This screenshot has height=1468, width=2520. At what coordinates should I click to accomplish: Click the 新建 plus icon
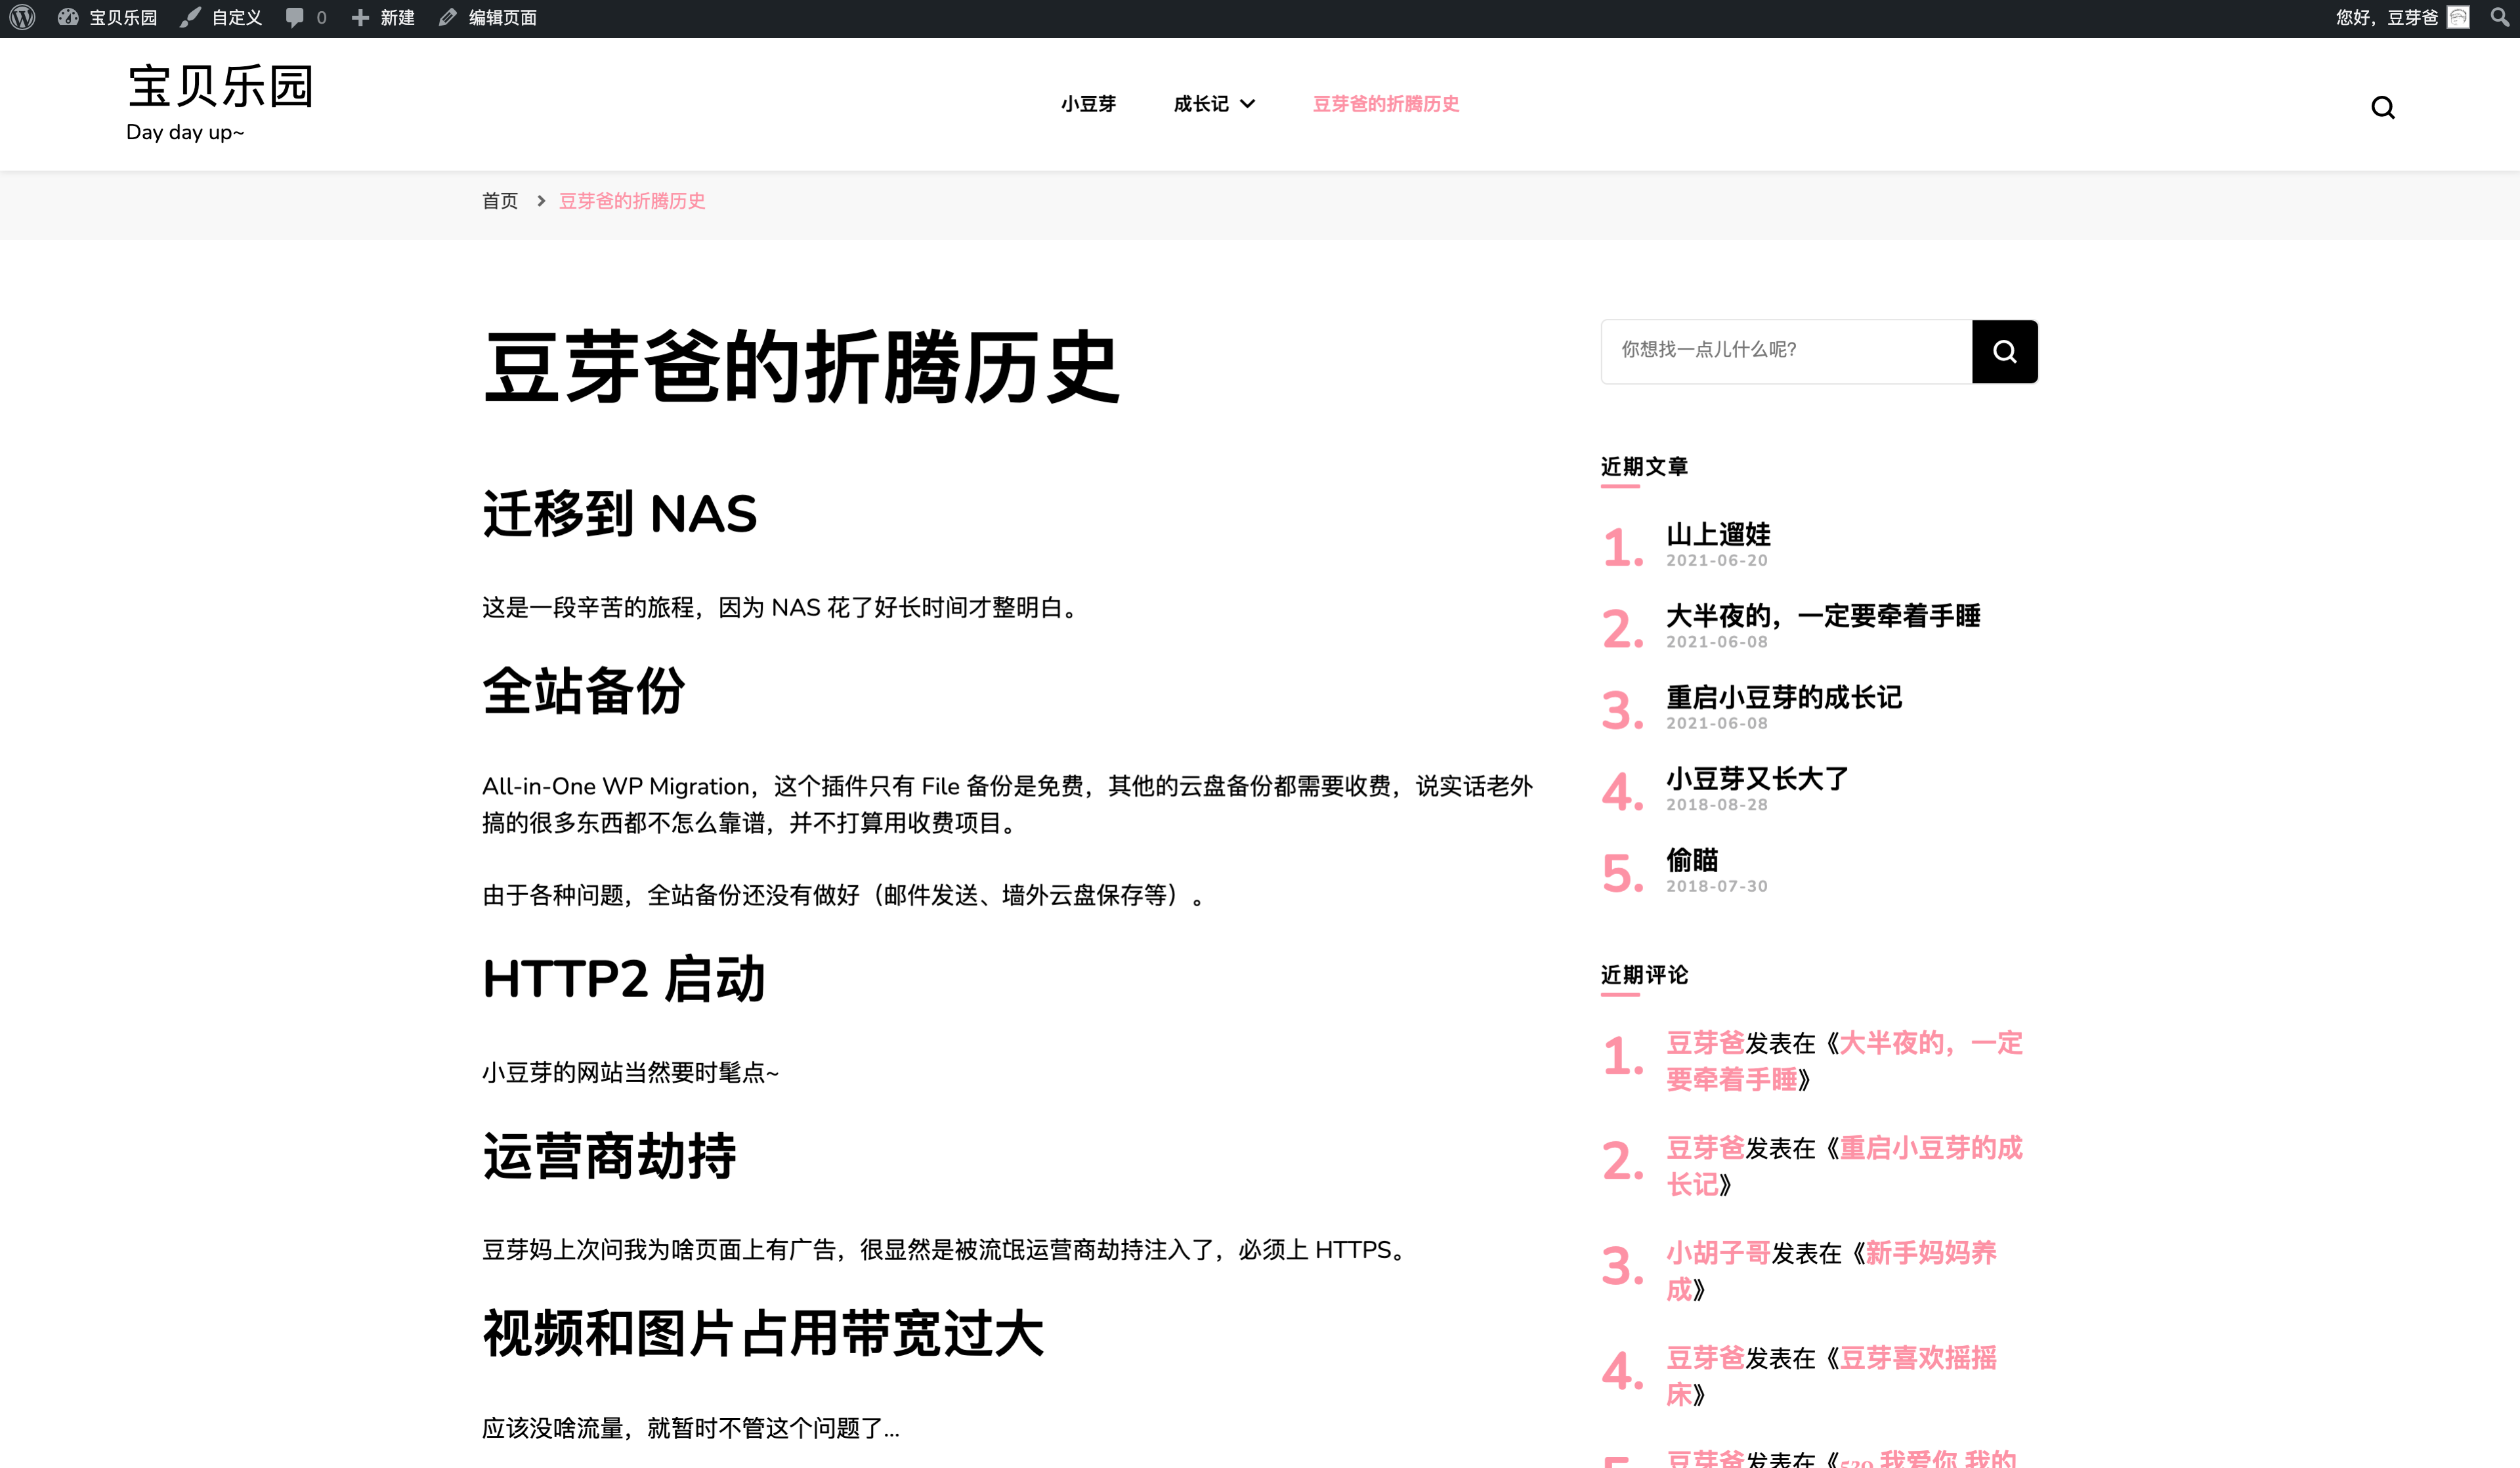click(x=361, y=17)
